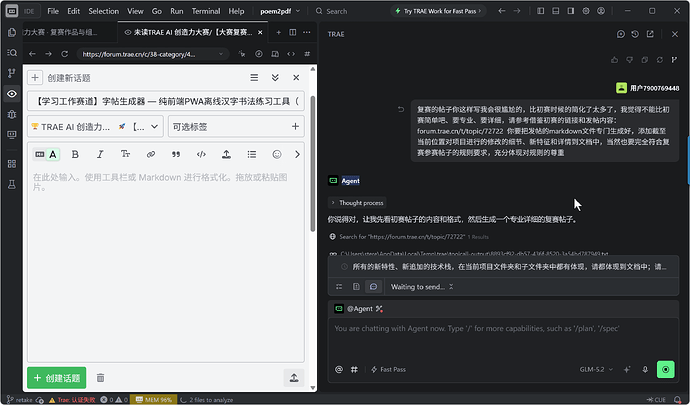This screenshot has width=690, height=405.
Task: Open the TRAE AI 创造力 category dropdown
Action: point(95,127)
